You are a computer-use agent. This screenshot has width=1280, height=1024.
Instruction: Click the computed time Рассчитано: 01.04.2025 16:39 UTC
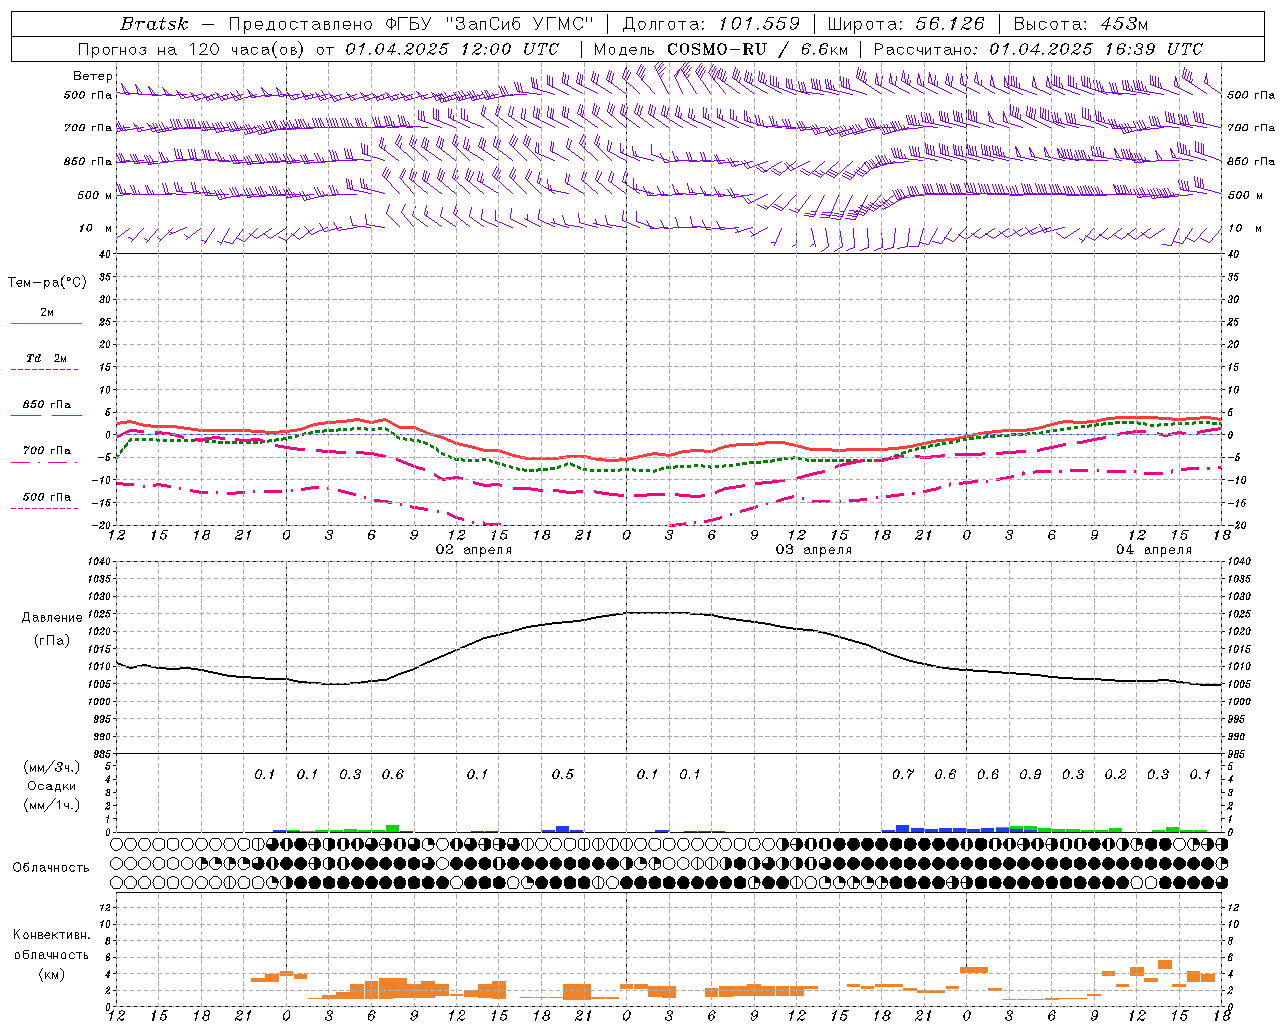coord(1038,49)
